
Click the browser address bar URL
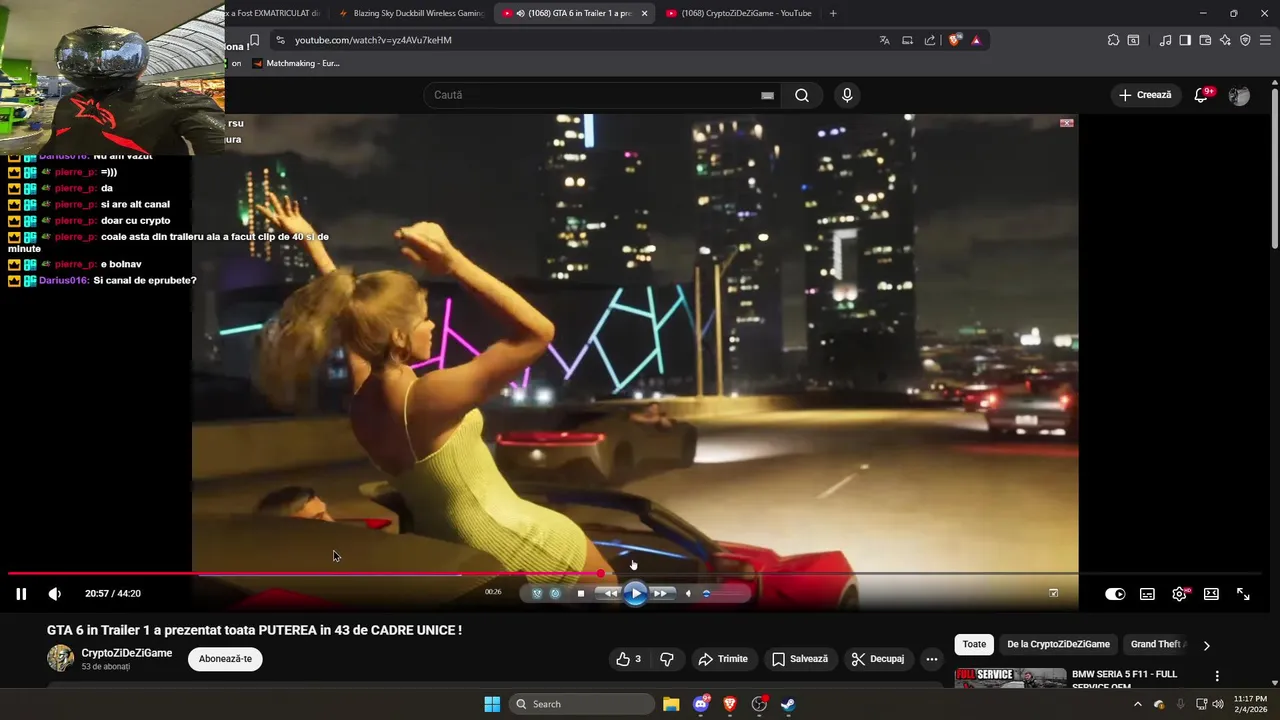(373, 40)
